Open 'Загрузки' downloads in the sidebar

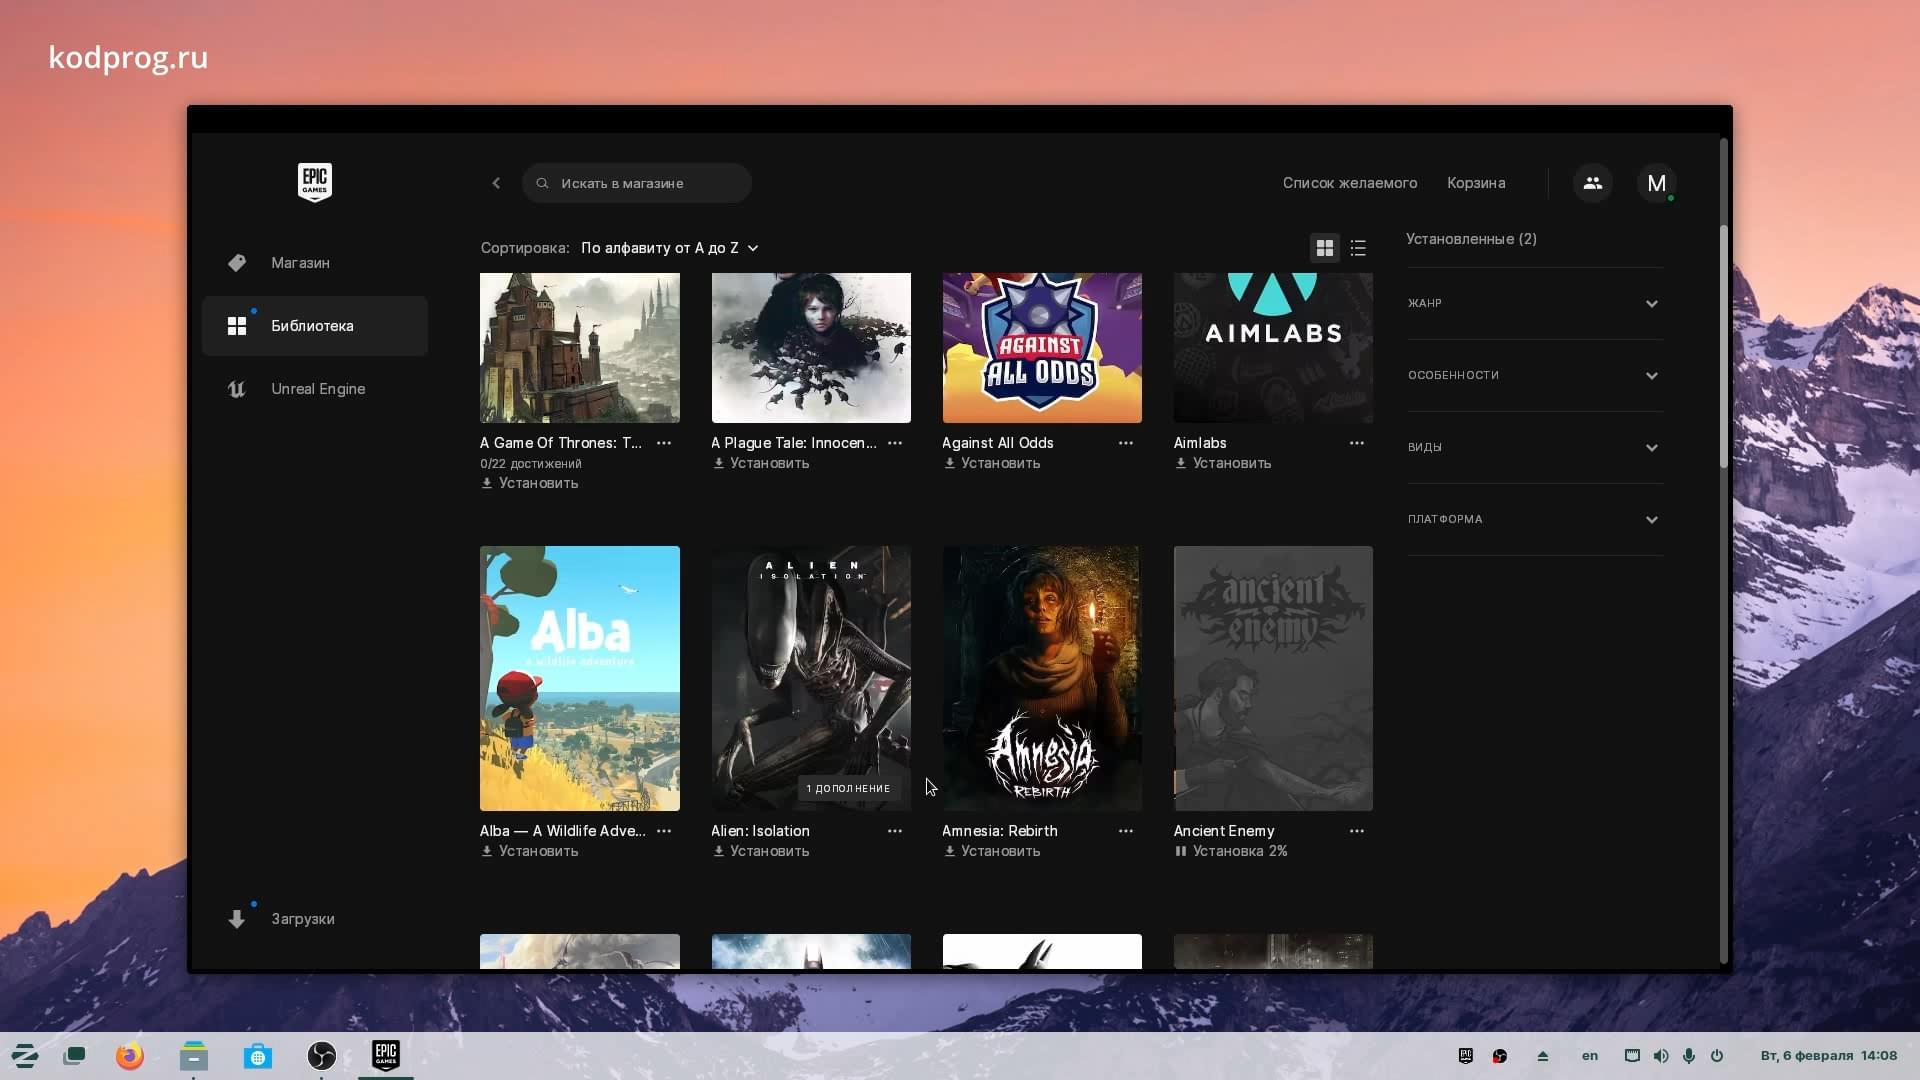(315, 919)
